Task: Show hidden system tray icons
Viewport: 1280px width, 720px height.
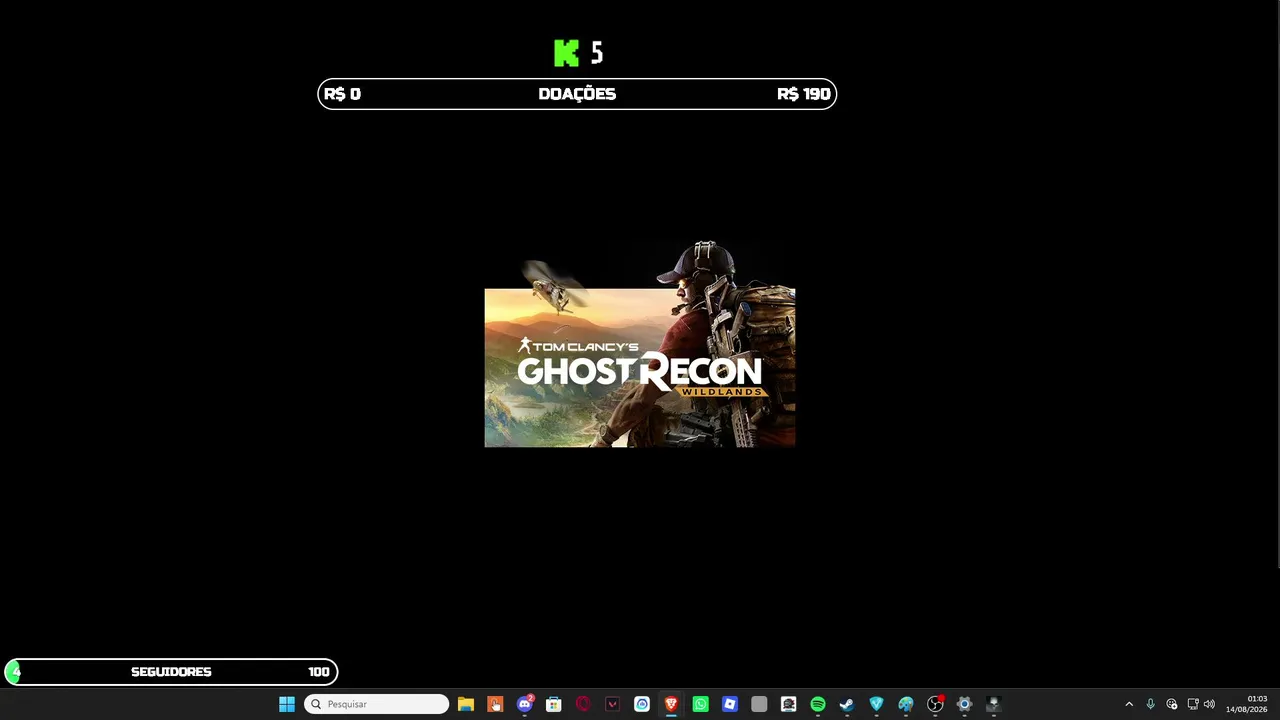Action: tap(1129, 704)
